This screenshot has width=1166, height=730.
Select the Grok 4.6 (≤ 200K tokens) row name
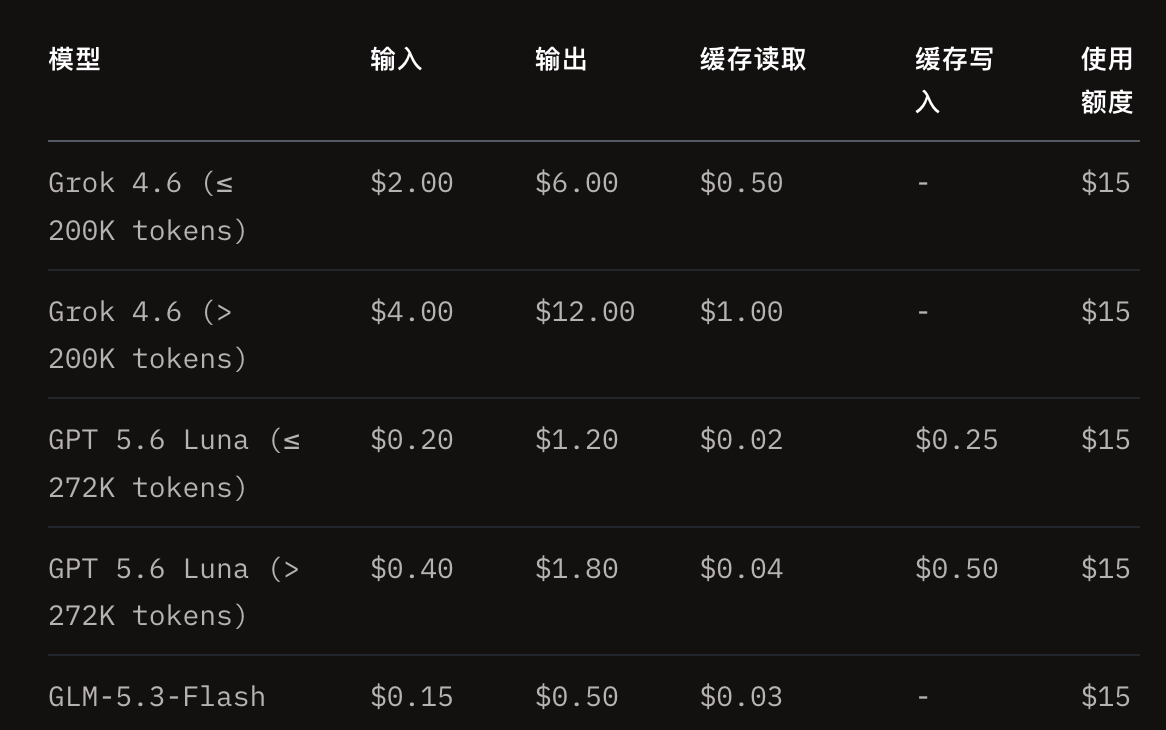[147, 207]
